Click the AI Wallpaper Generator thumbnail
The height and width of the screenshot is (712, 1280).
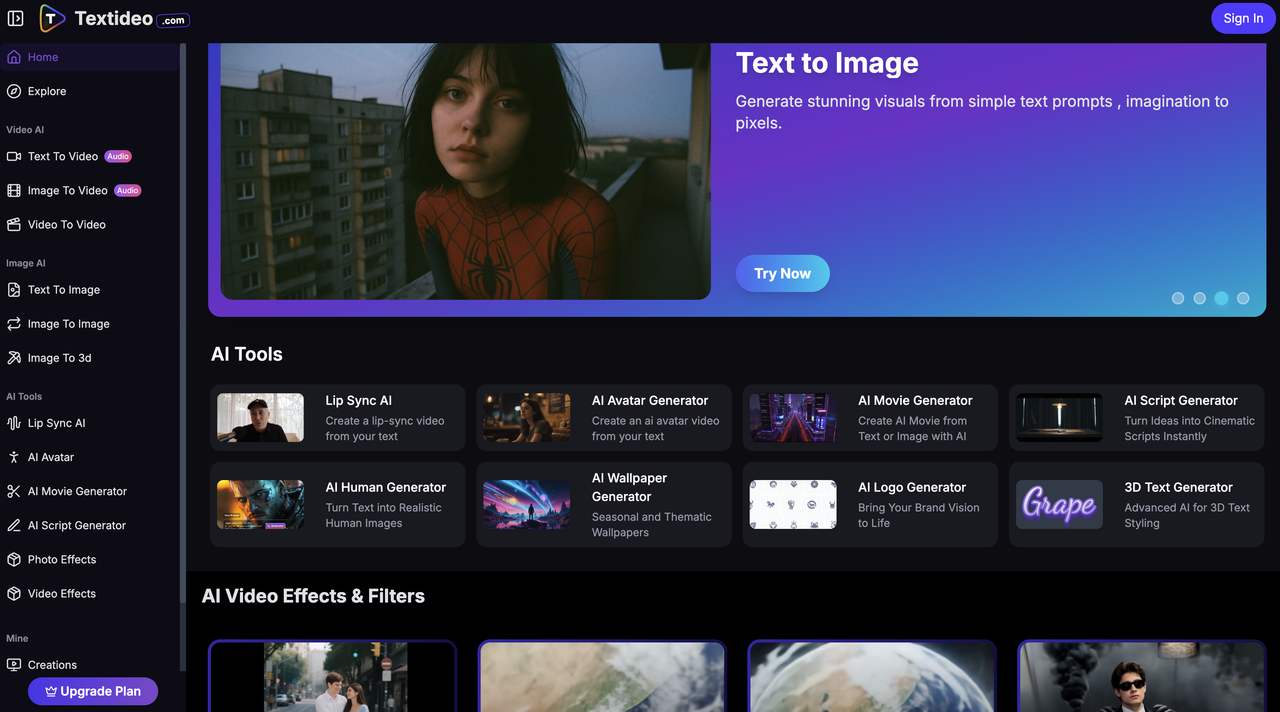coord(527,505)
